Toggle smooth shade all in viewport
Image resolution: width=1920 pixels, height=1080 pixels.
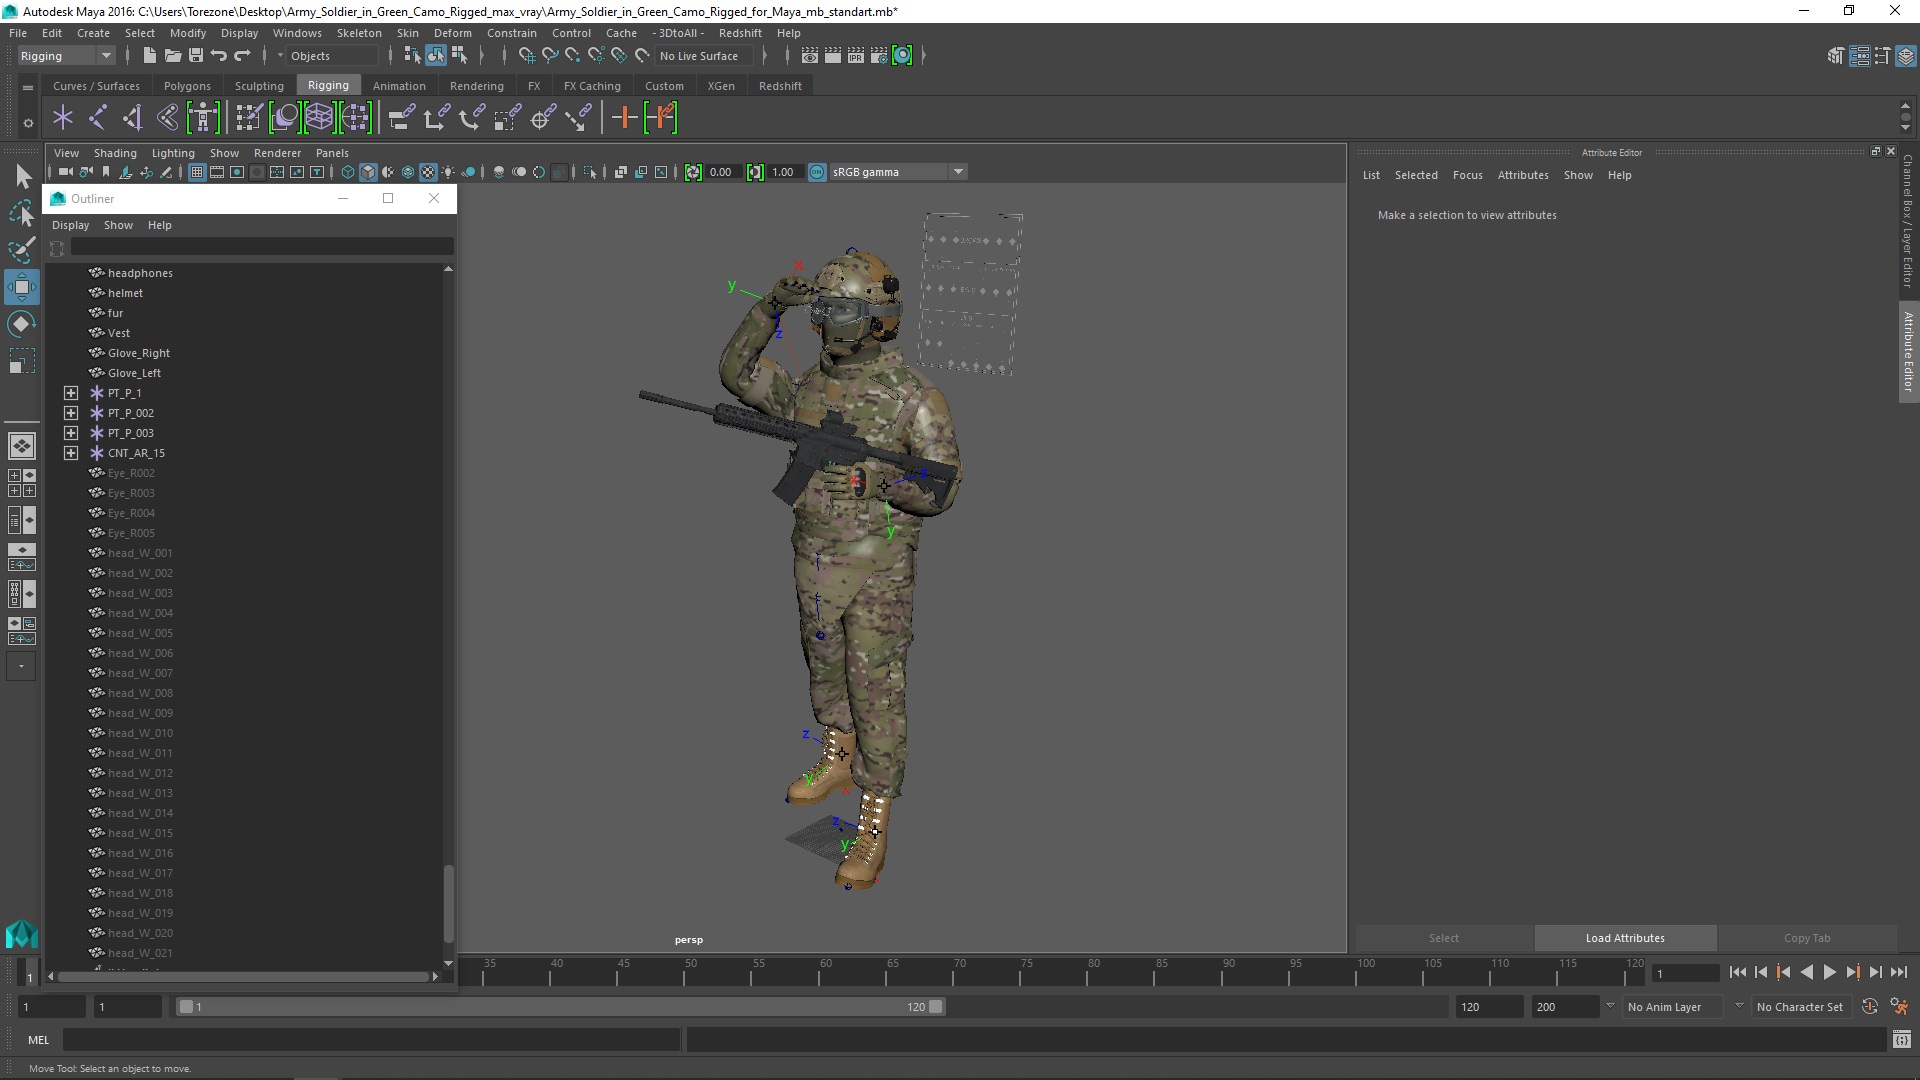368,172
